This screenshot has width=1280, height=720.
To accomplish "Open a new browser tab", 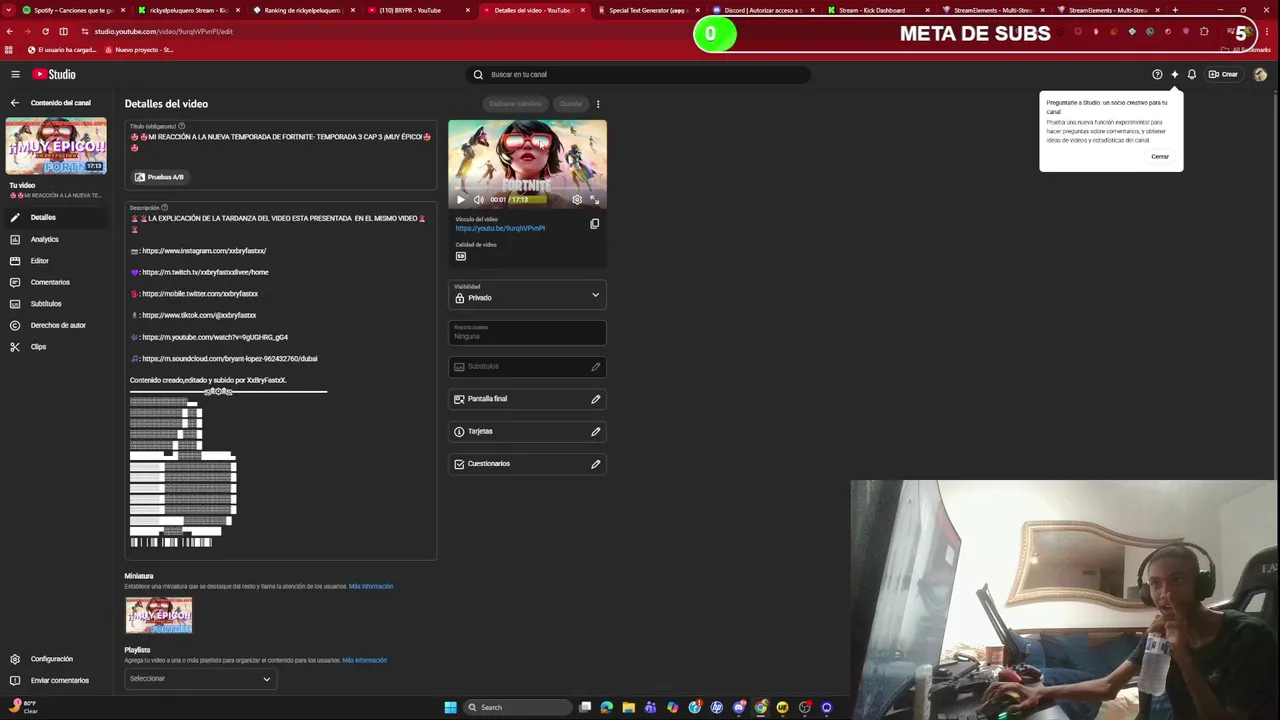I will [1175, 10].
